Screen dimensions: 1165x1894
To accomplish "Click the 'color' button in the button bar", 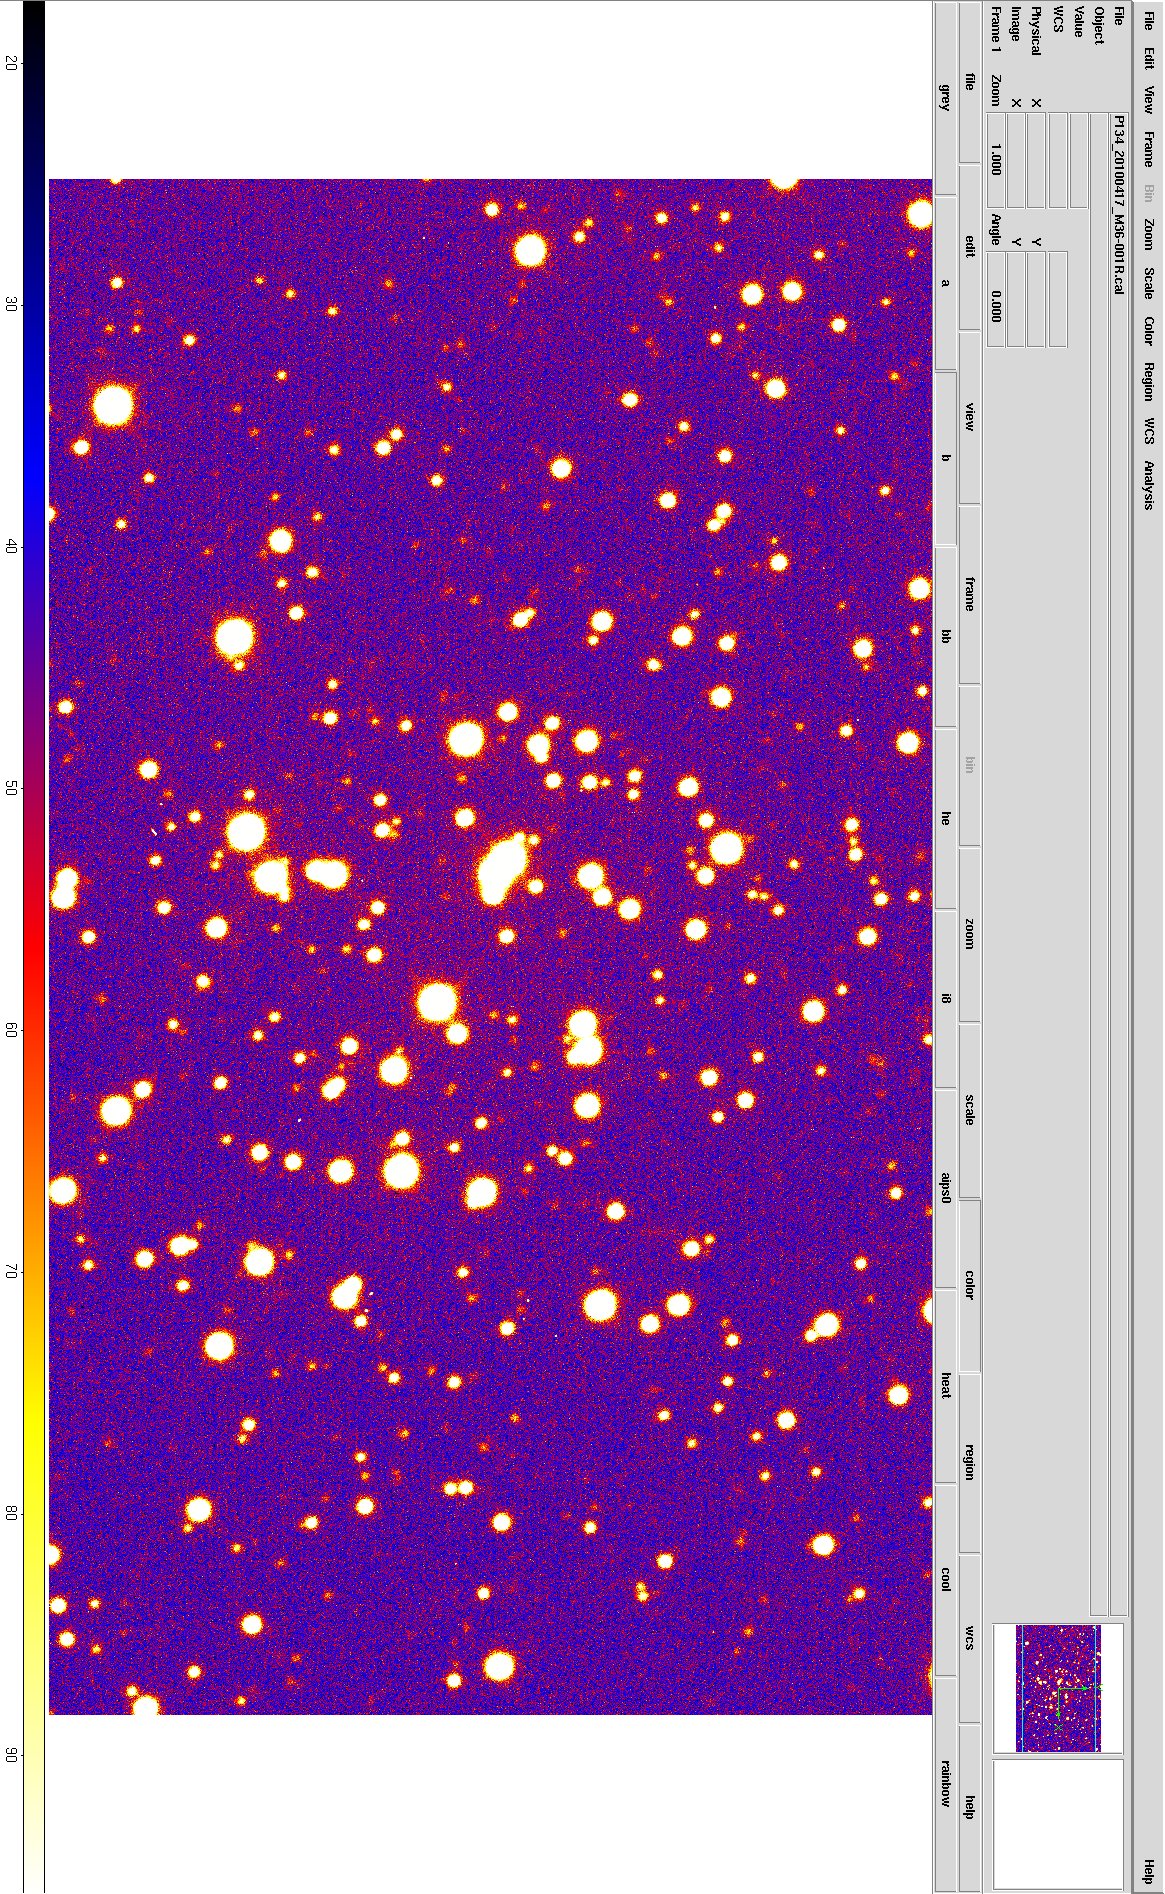I will click(970, 1285).
